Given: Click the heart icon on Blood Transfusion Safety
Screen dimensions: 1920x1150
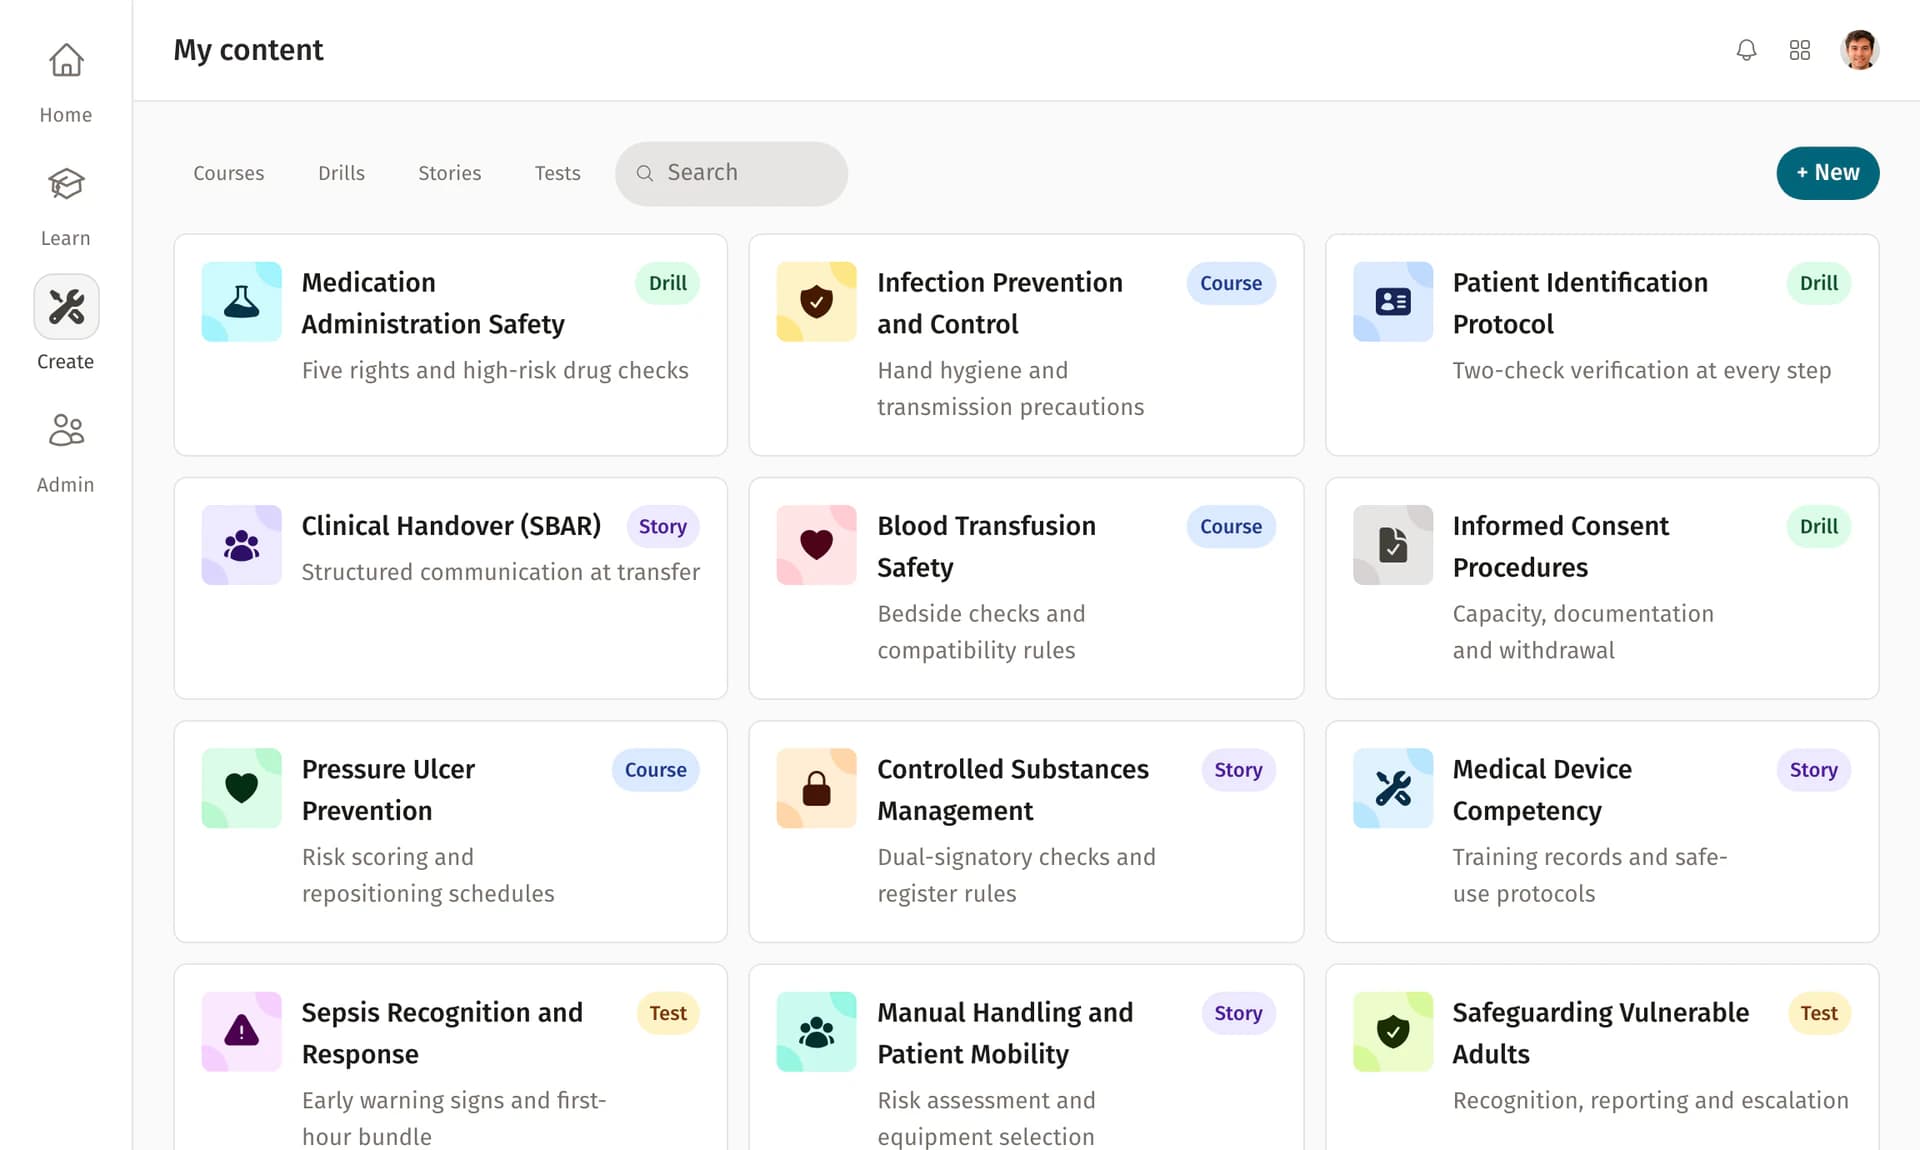Looking at the screenshot, I should (816, 545).
